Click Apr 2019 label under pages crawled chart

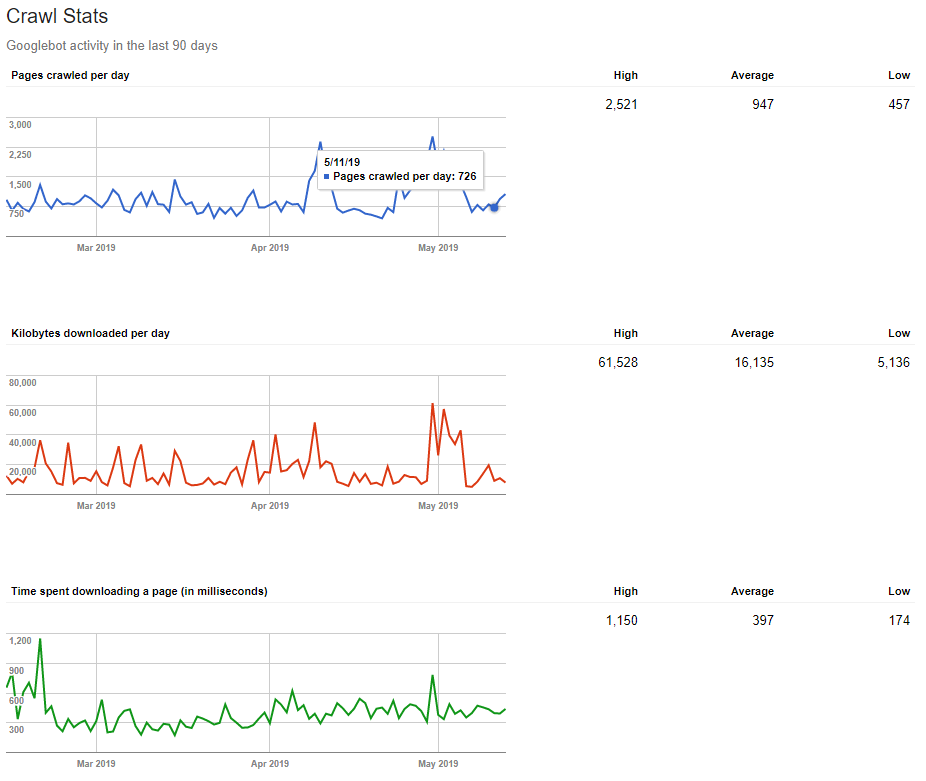(x=270, y=248)
